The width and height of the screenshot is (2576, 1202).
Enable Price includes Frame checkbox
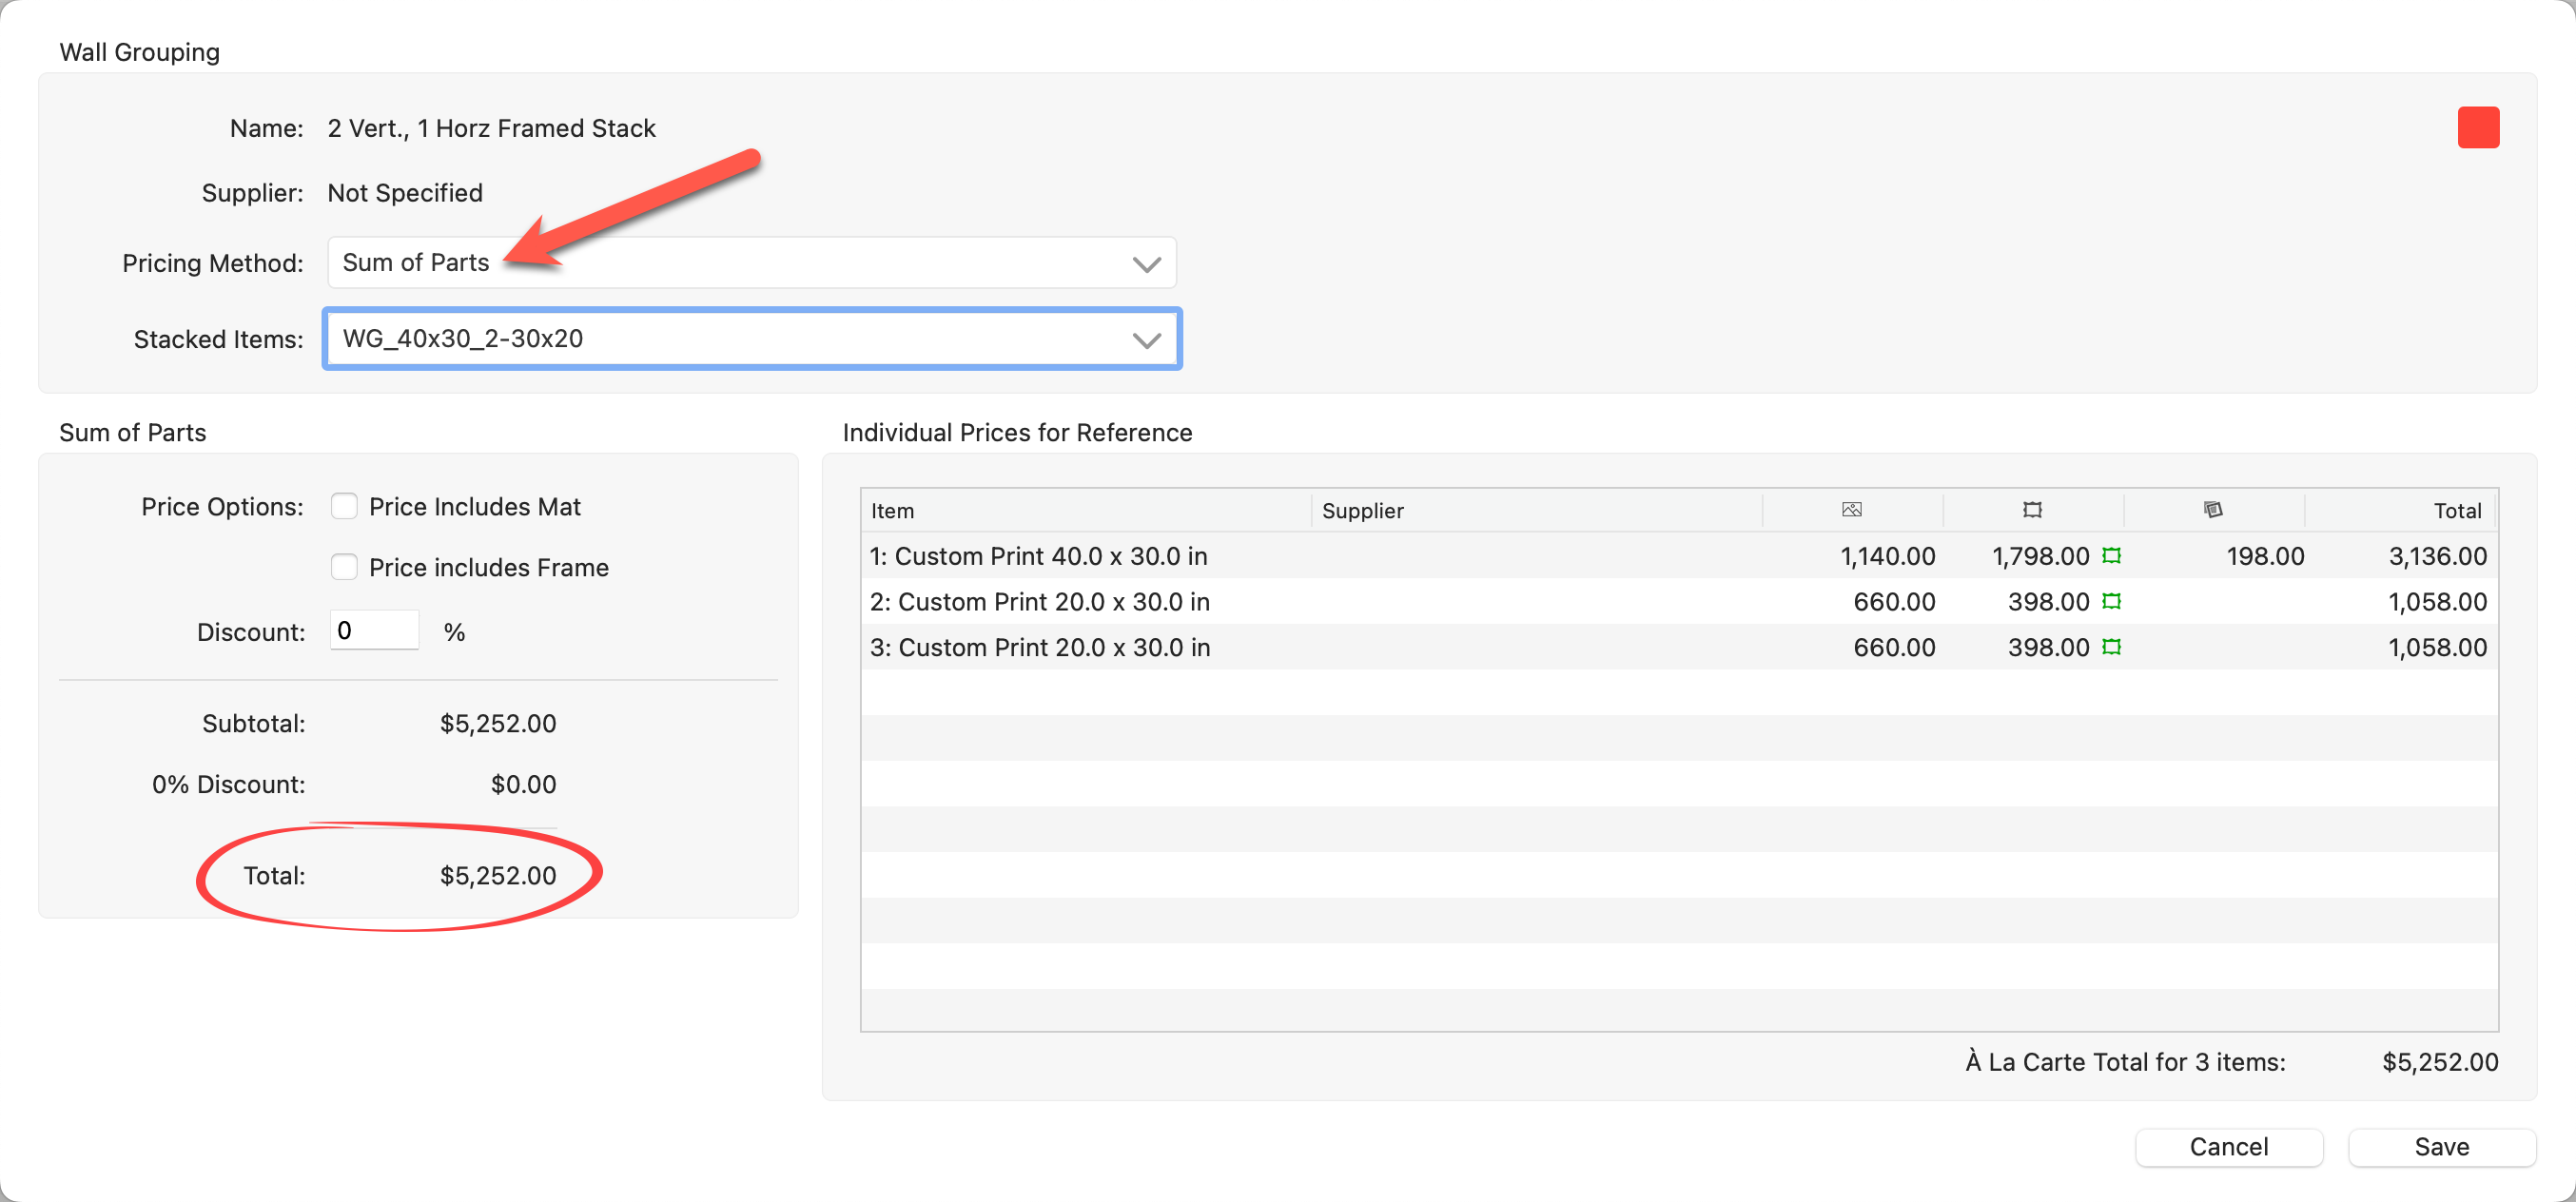[x=344, y=568]
